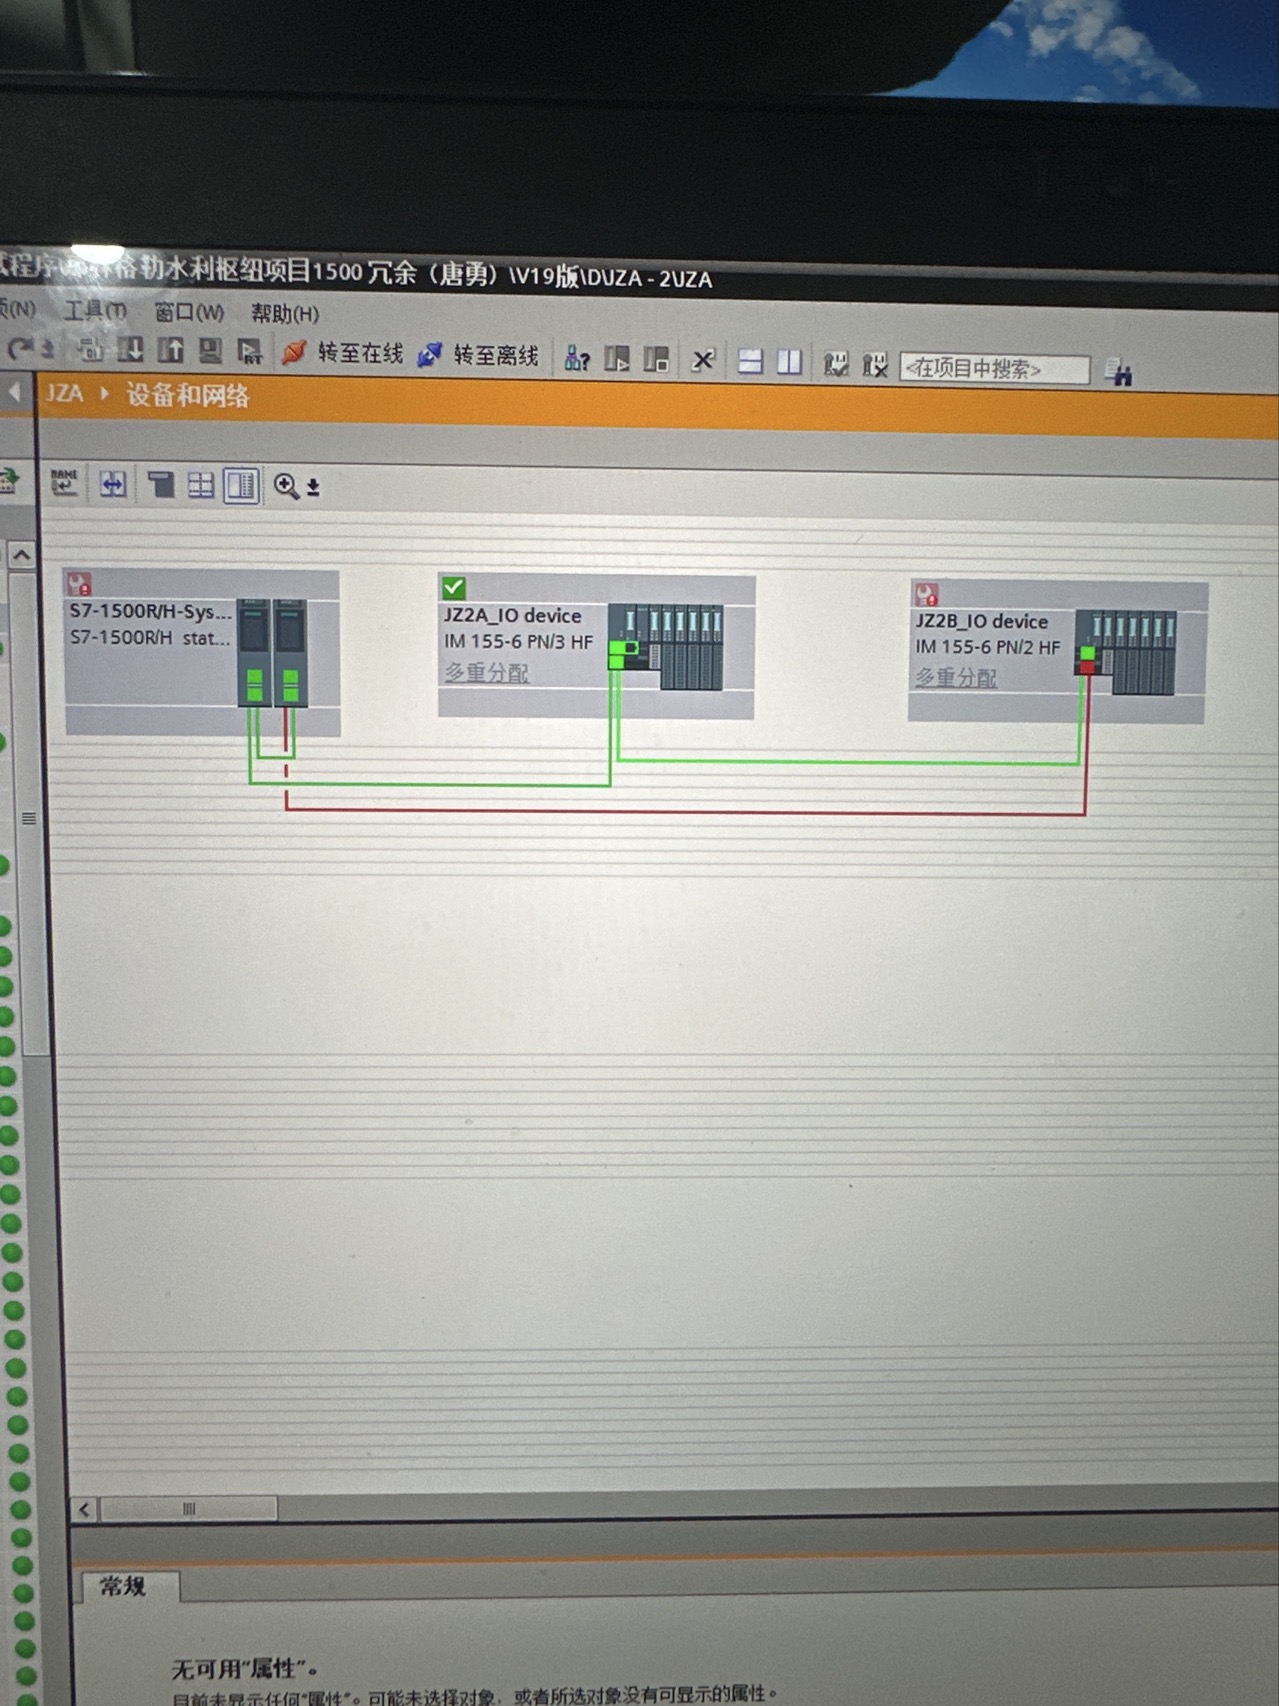Click the Stop CPU icon

point(656,359)
